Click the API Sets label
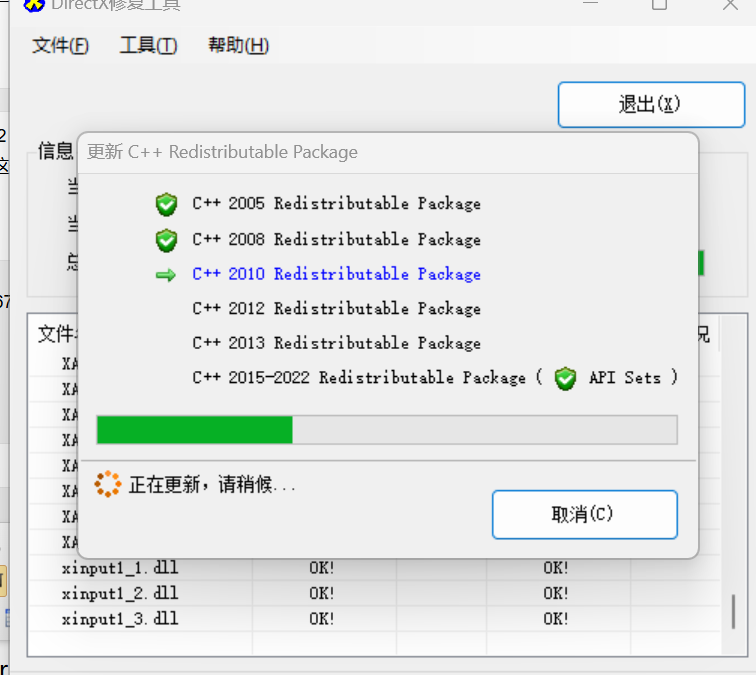 (x=624, y=378)
